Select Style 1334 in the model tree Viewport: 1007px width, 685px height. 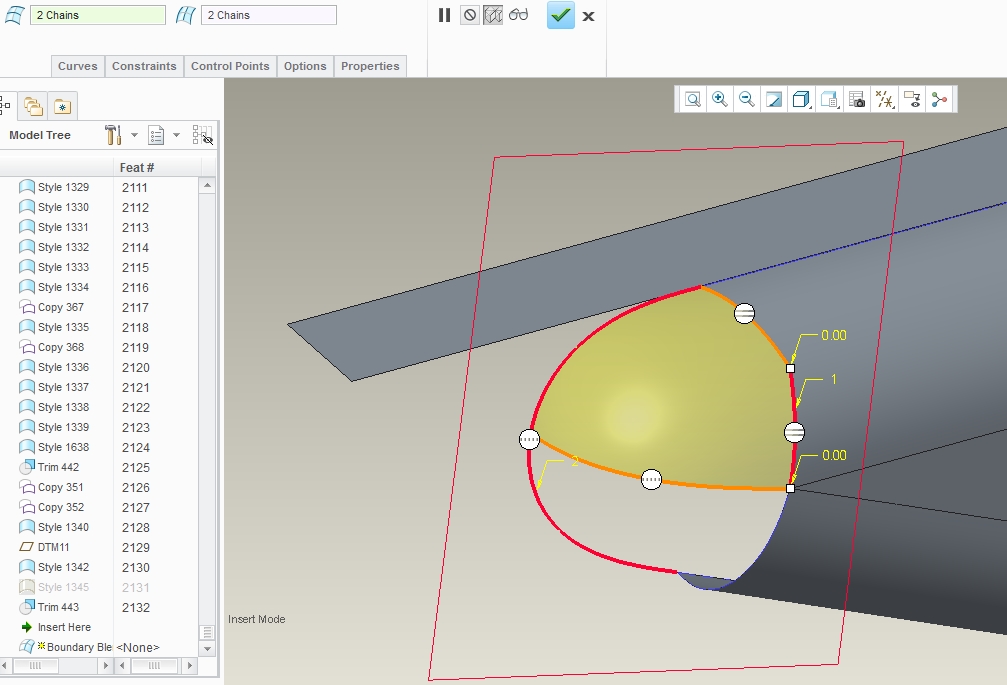(63, 287)
